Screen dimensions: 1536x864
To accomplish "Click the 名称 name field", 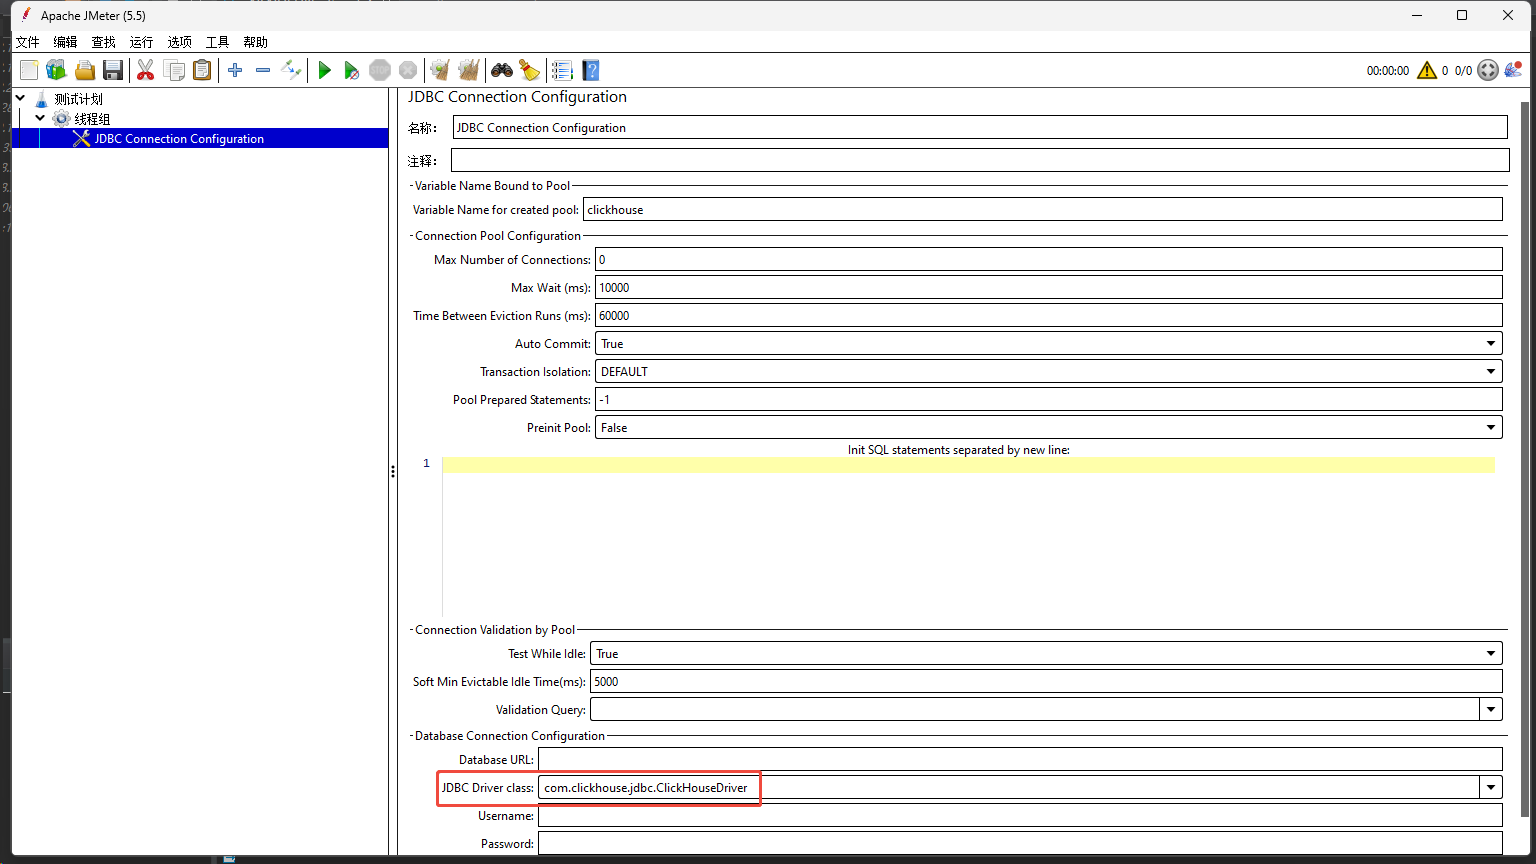I will (980, 127).
